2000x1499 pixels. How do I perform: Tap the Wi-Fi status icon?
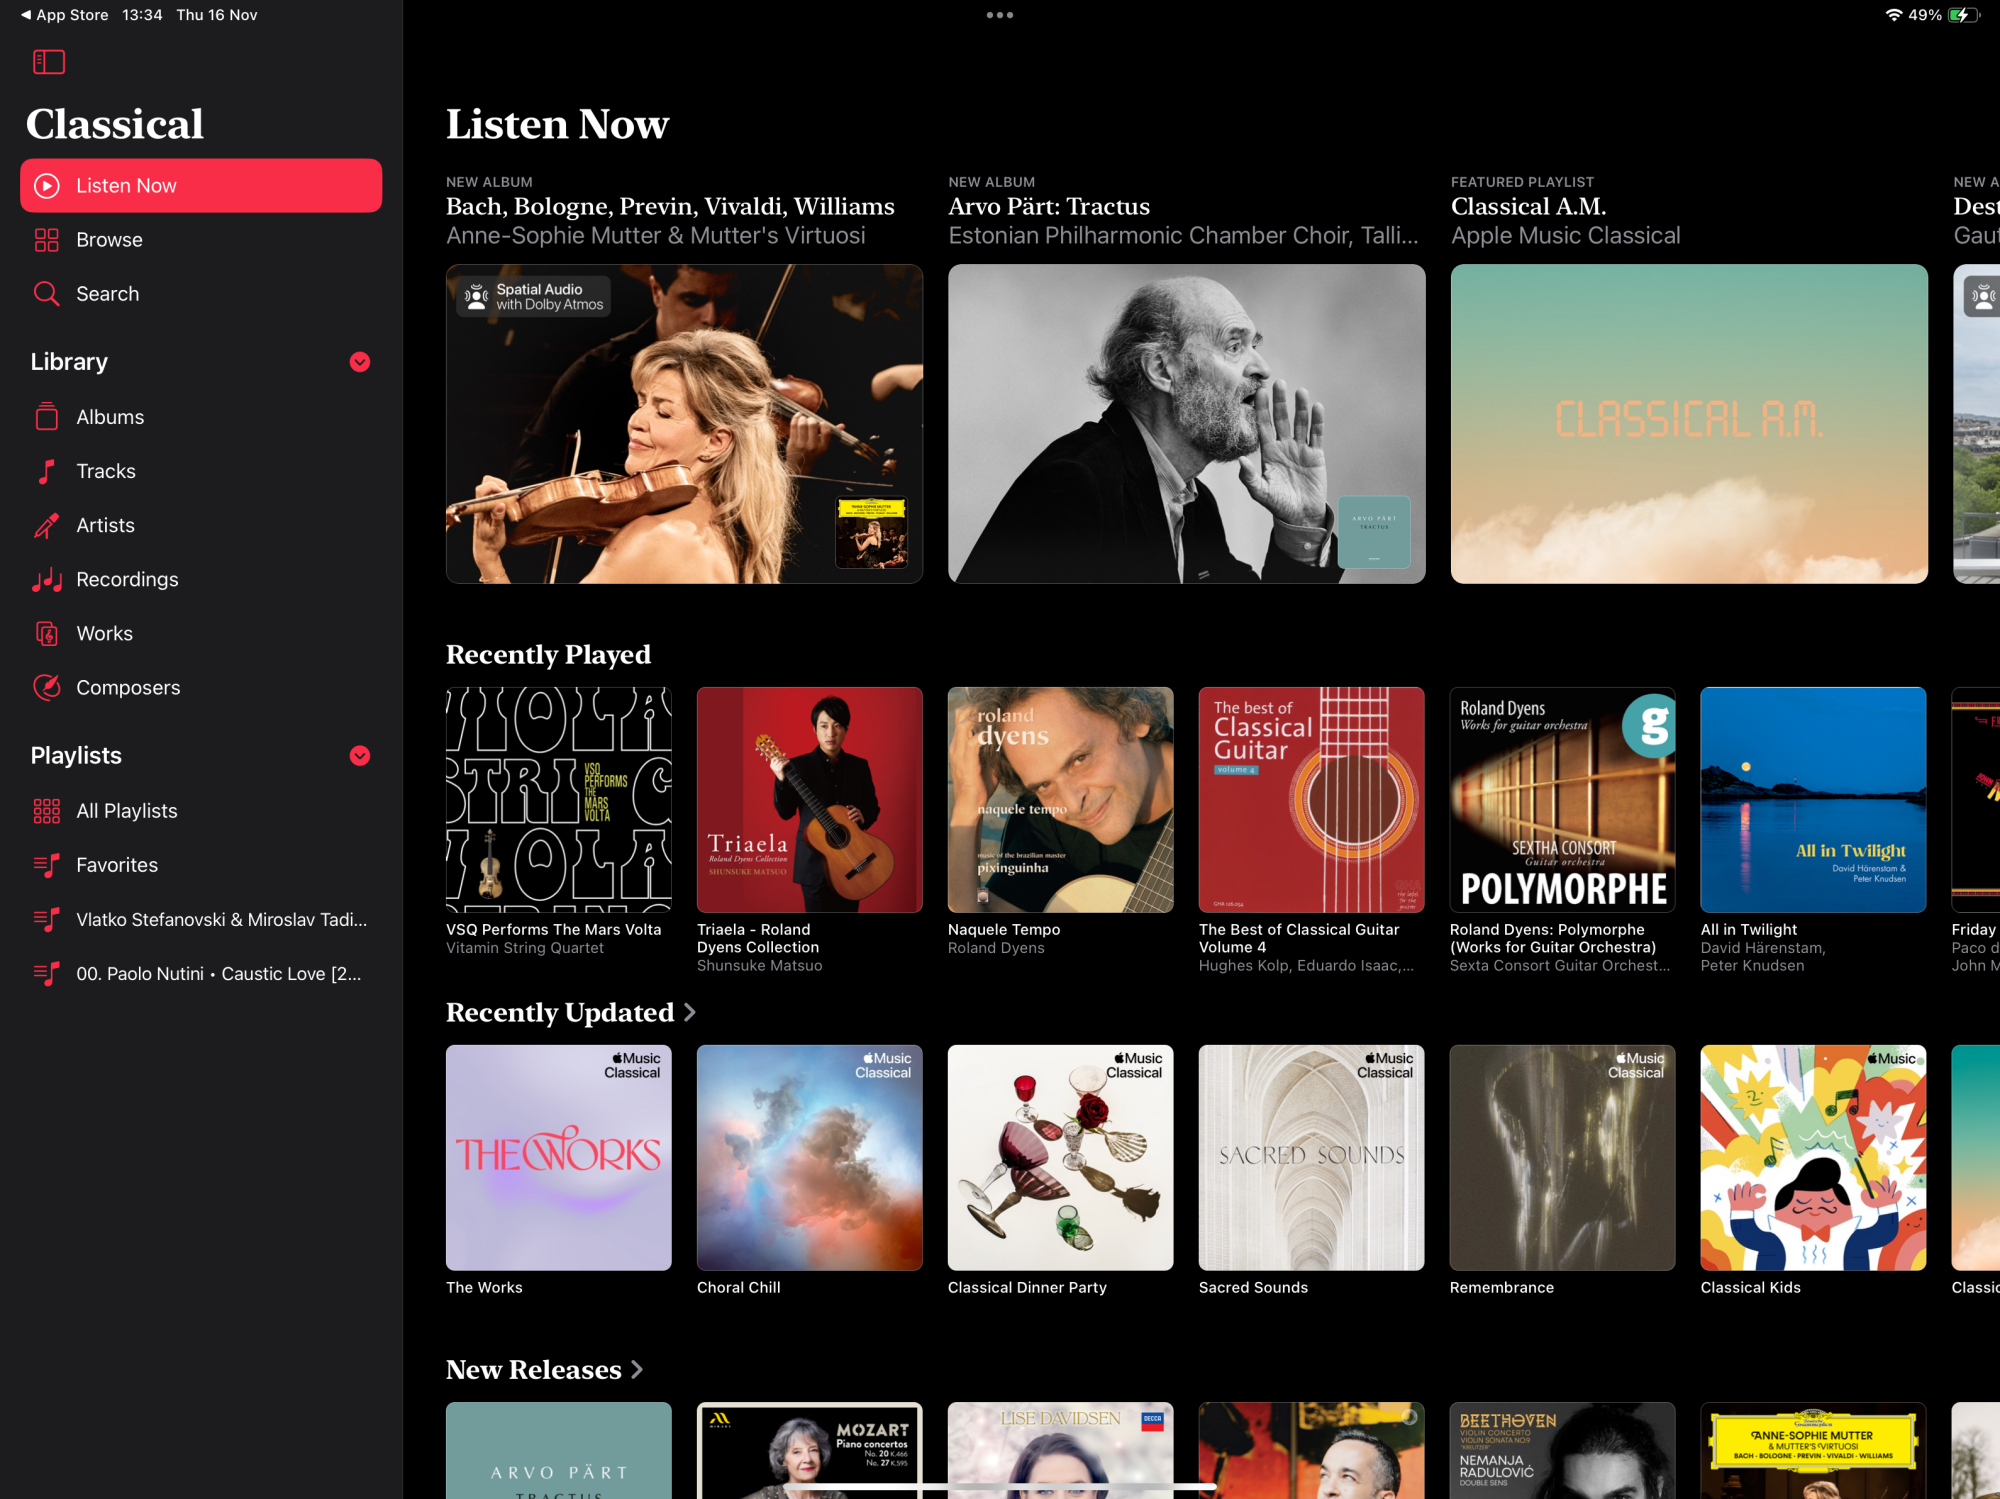(1893, 15)
